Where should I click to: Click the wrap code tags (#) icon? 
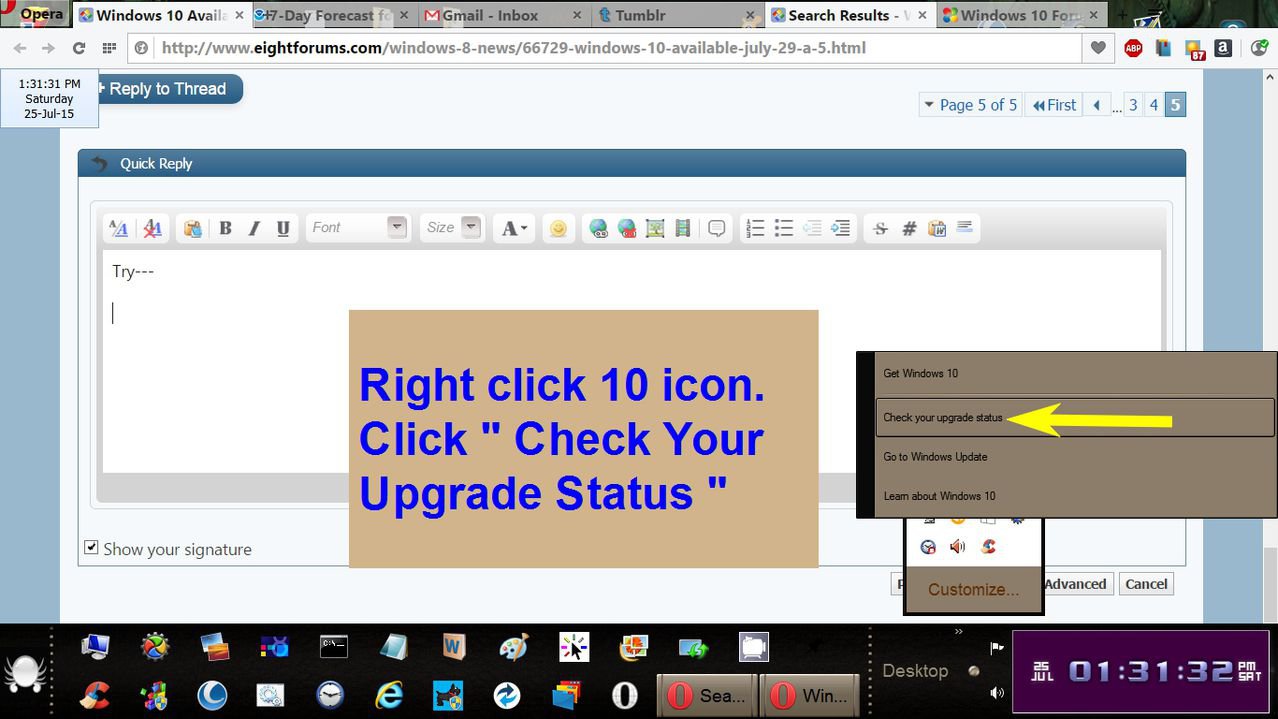pos(909,228)
